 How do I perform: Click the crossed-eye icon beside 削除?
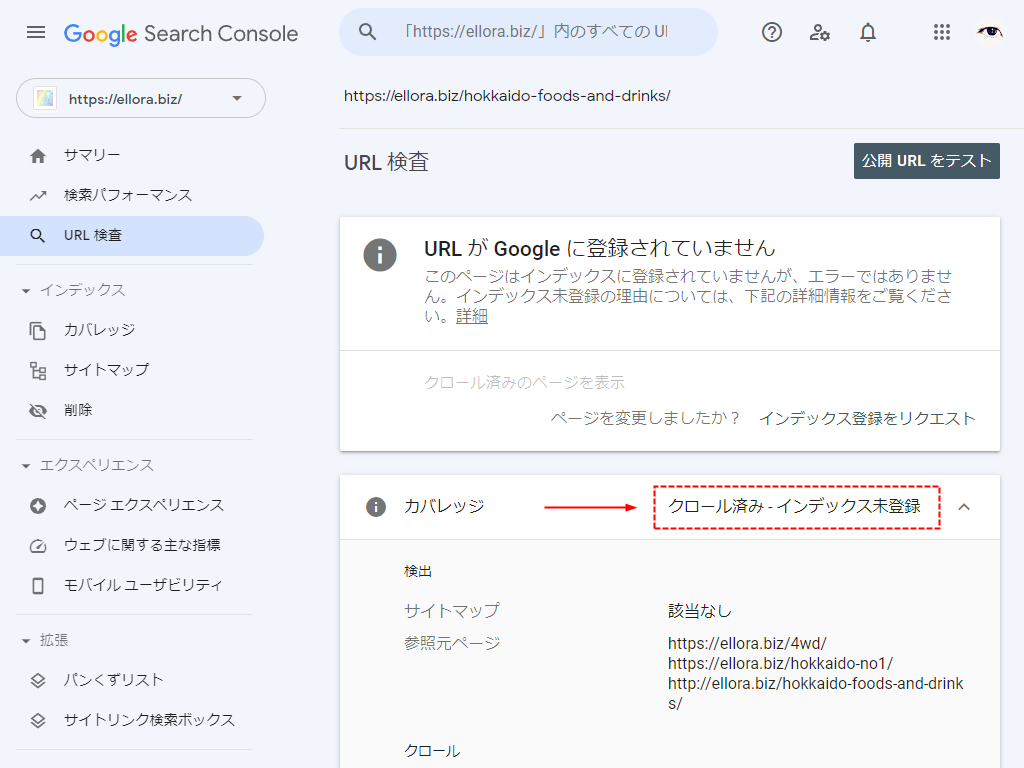(x=38, y=411)
